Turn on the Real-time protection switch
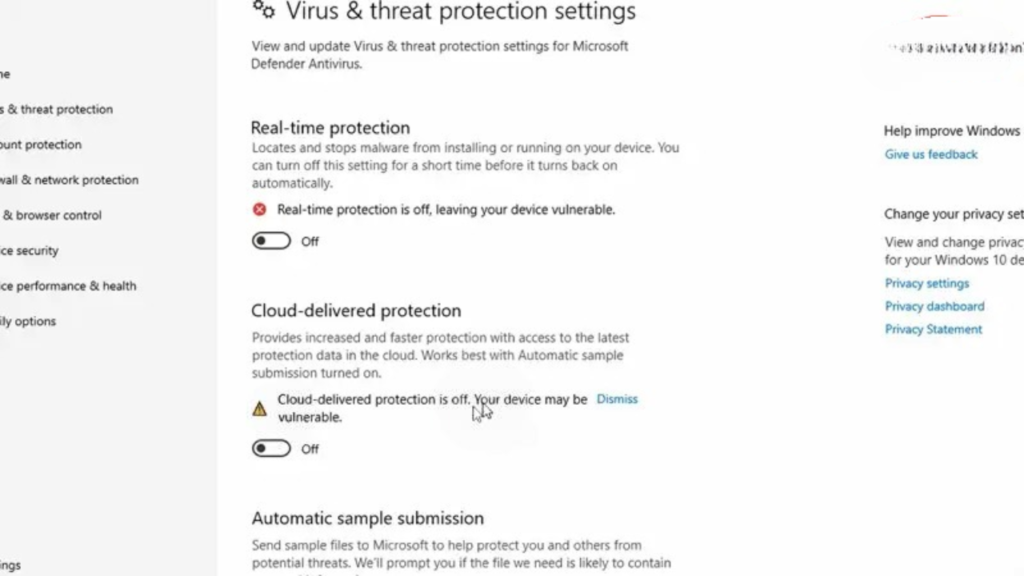1024x576 pixels. coord(271,241)
